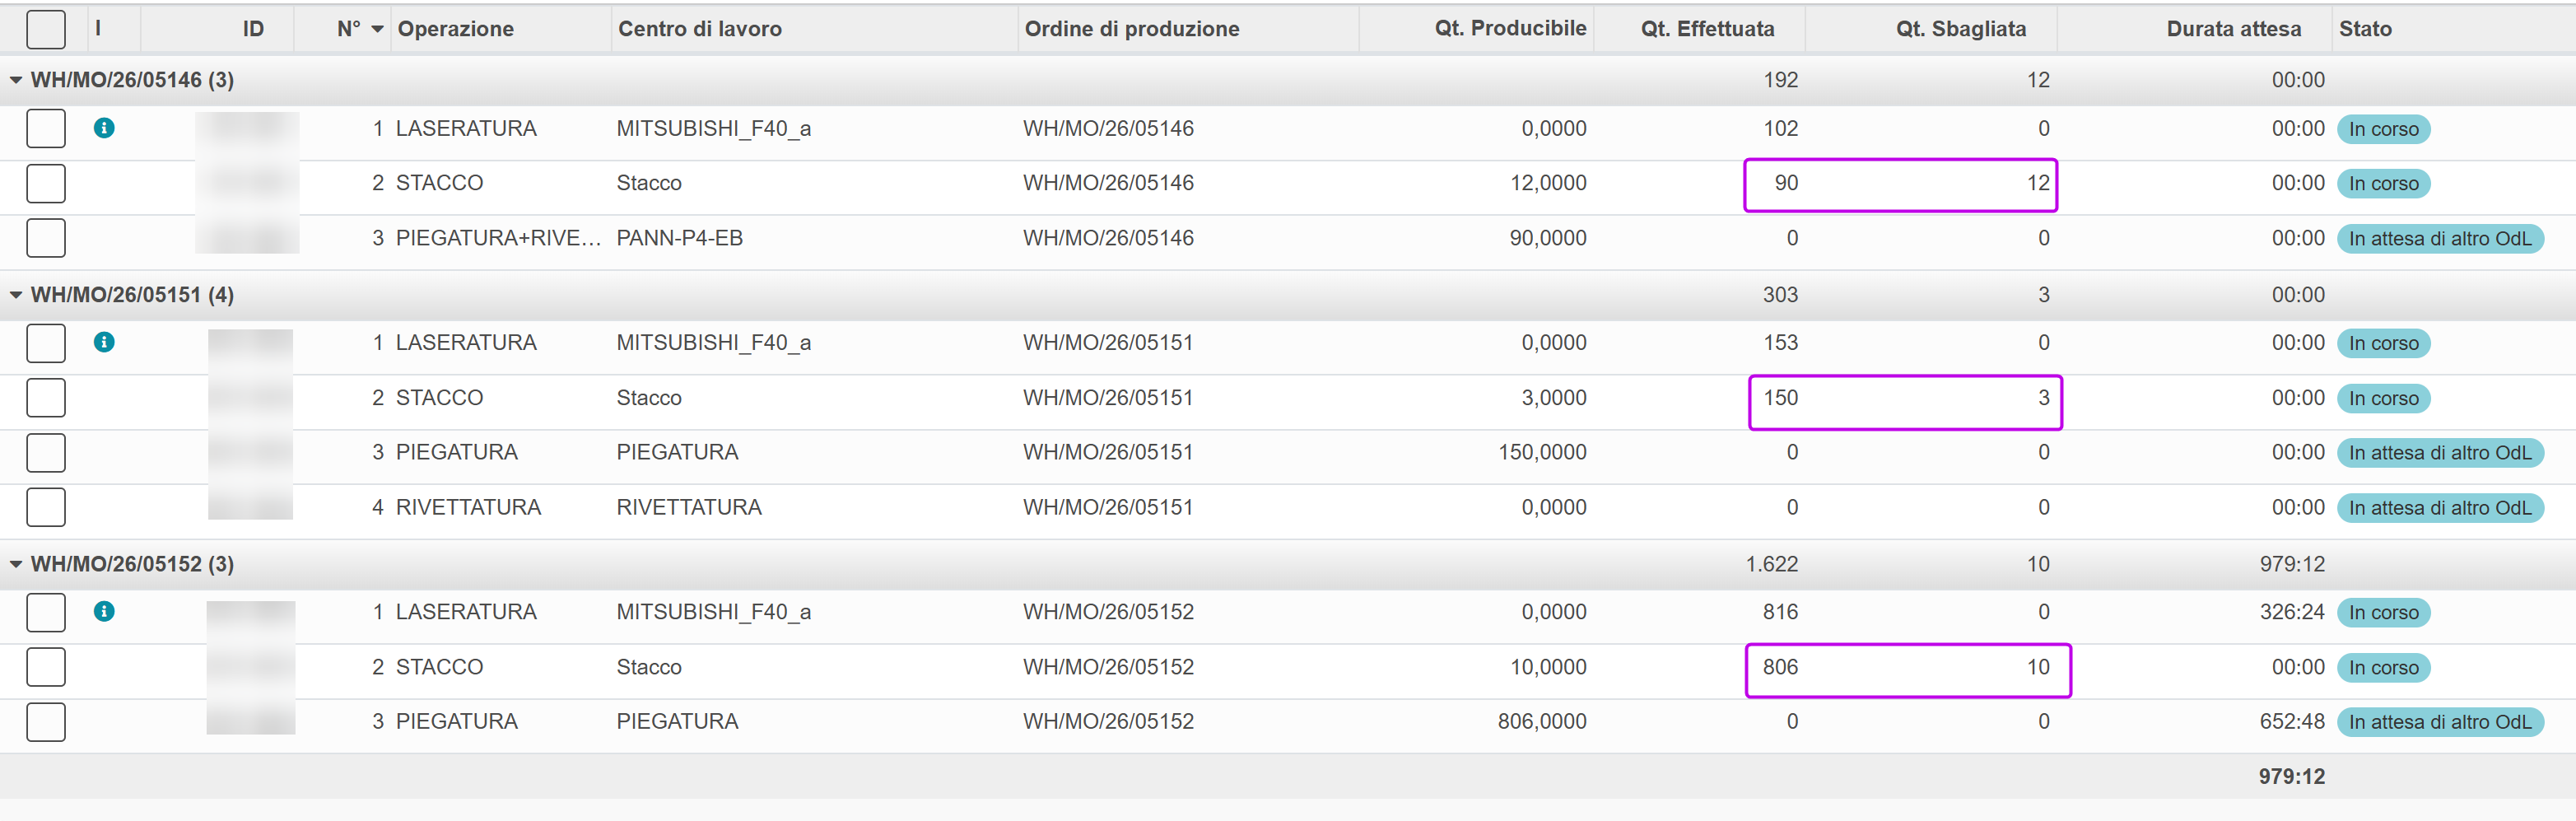
Task: Open the PANN-P4-EB work center row
Action: tap(679, 238)
